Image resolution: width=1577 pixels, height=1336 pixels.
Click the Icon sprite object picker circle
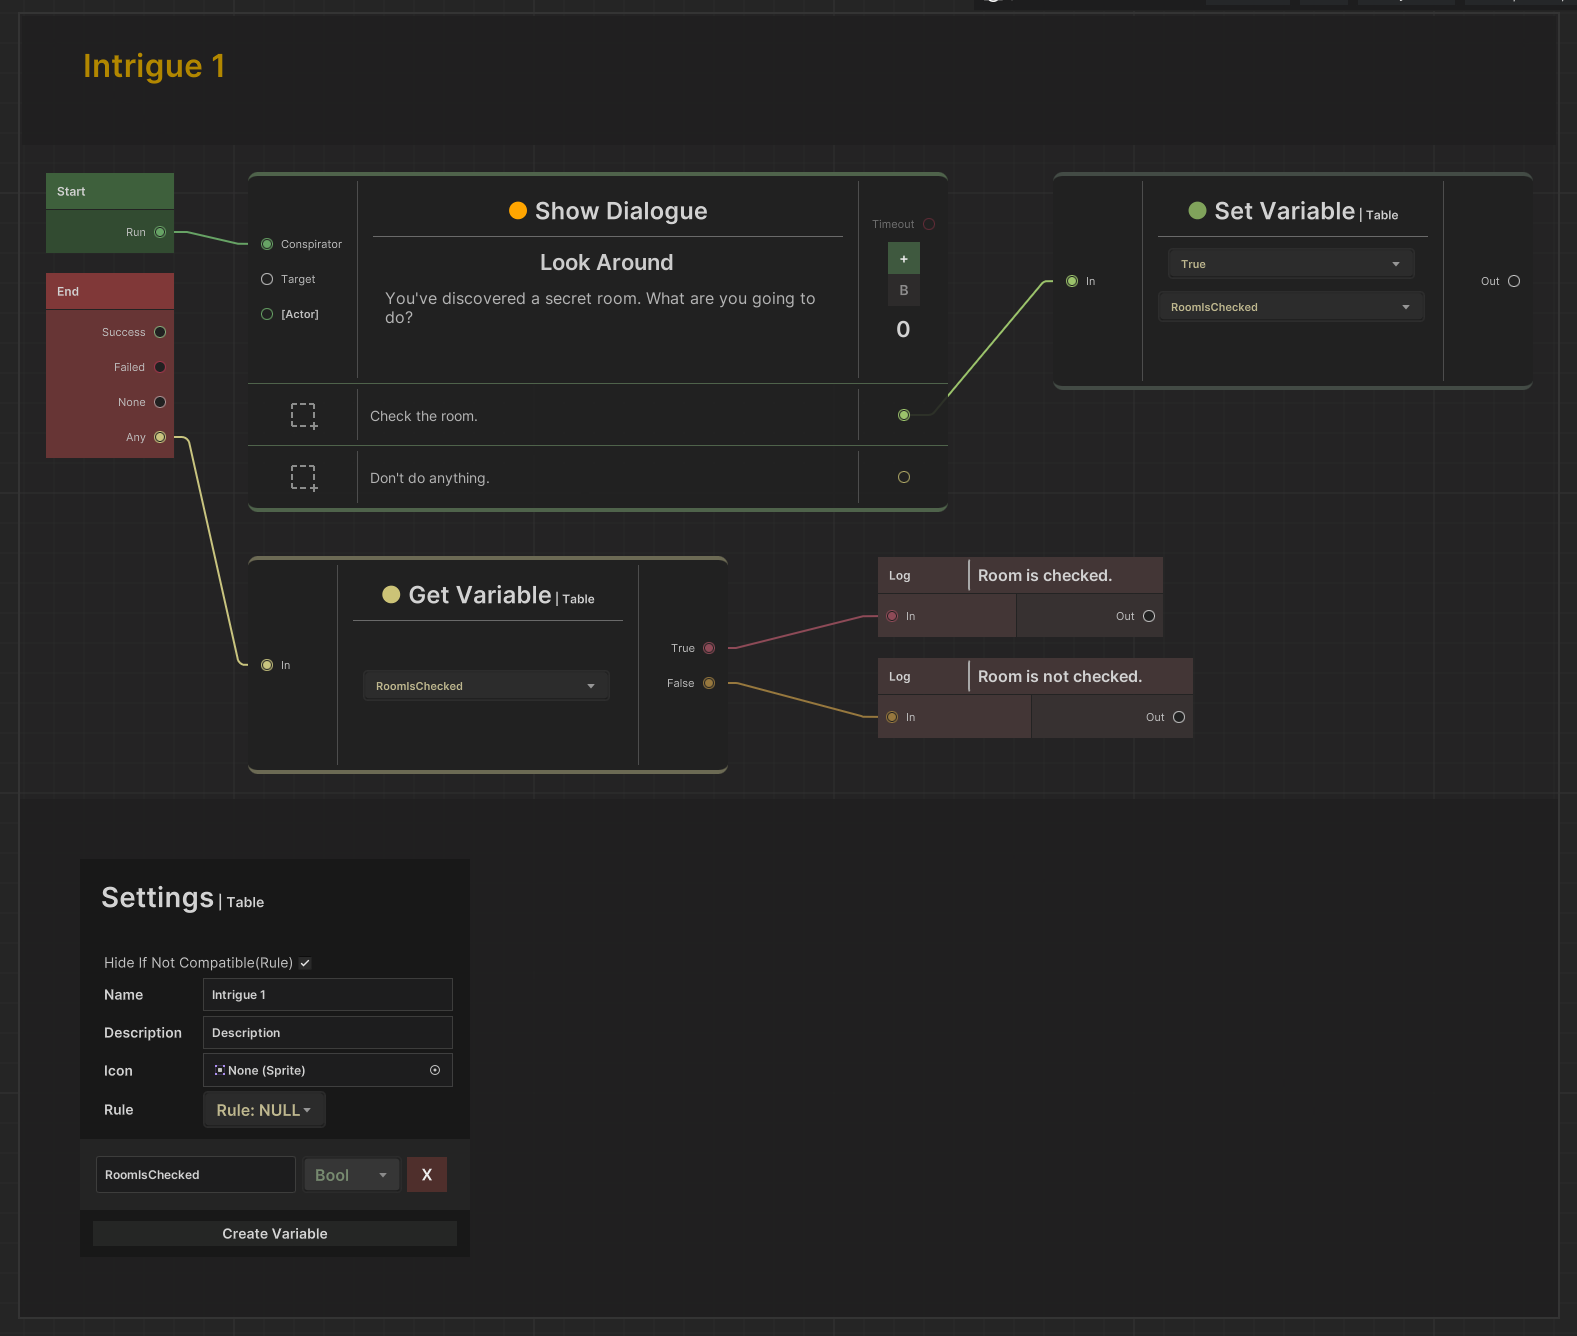click(435, 1070)
